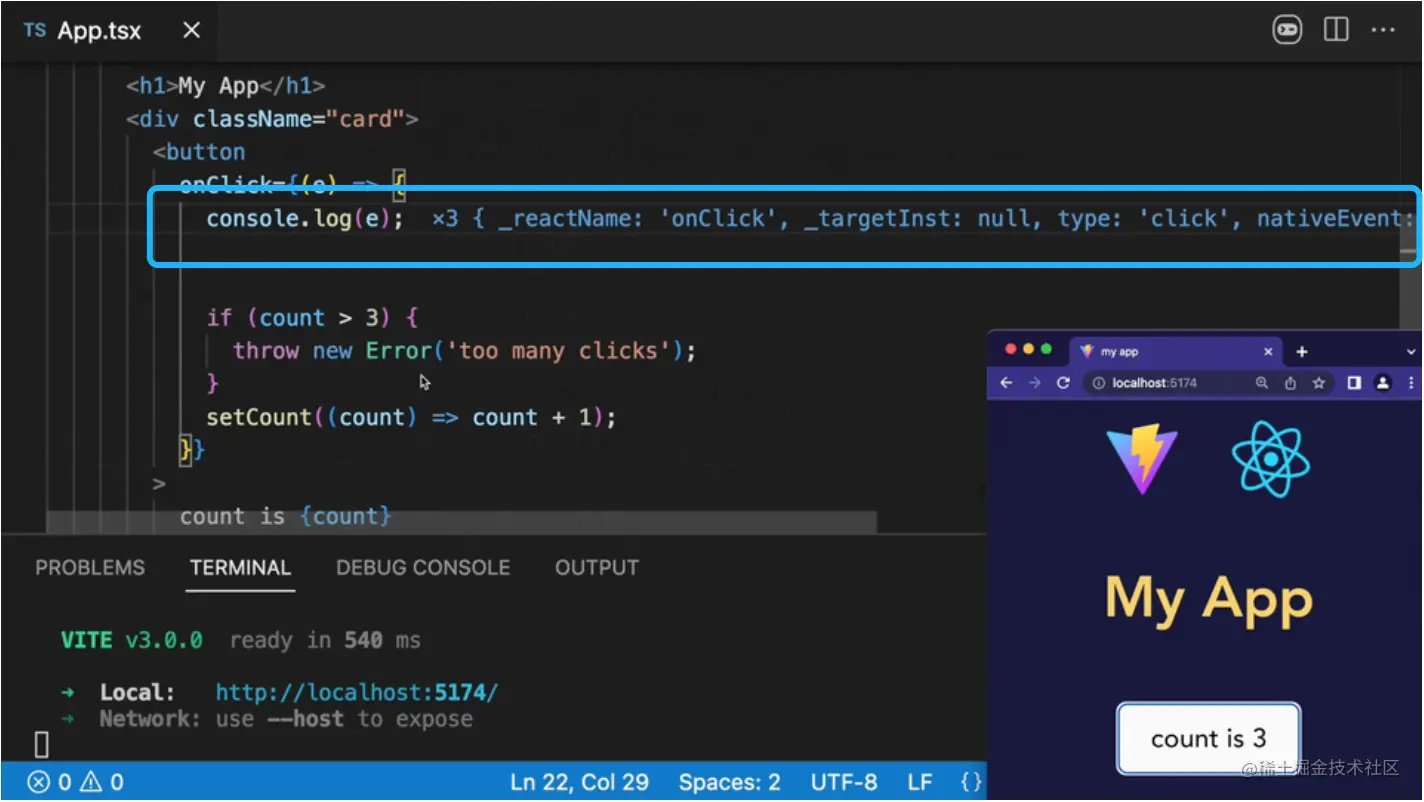
Task: Open a new browser tab with plus
Action: click(x=1302, y=352)
